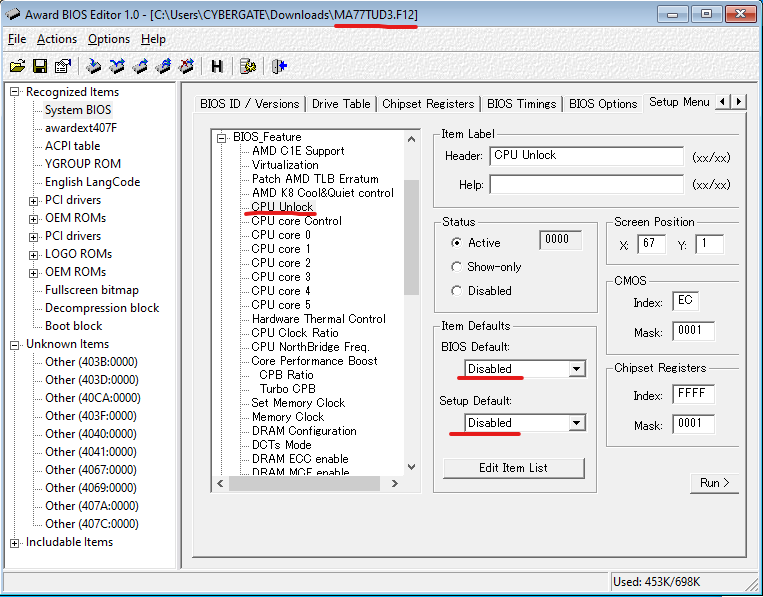Select the Active status radio button

click(x=456, y=242)
